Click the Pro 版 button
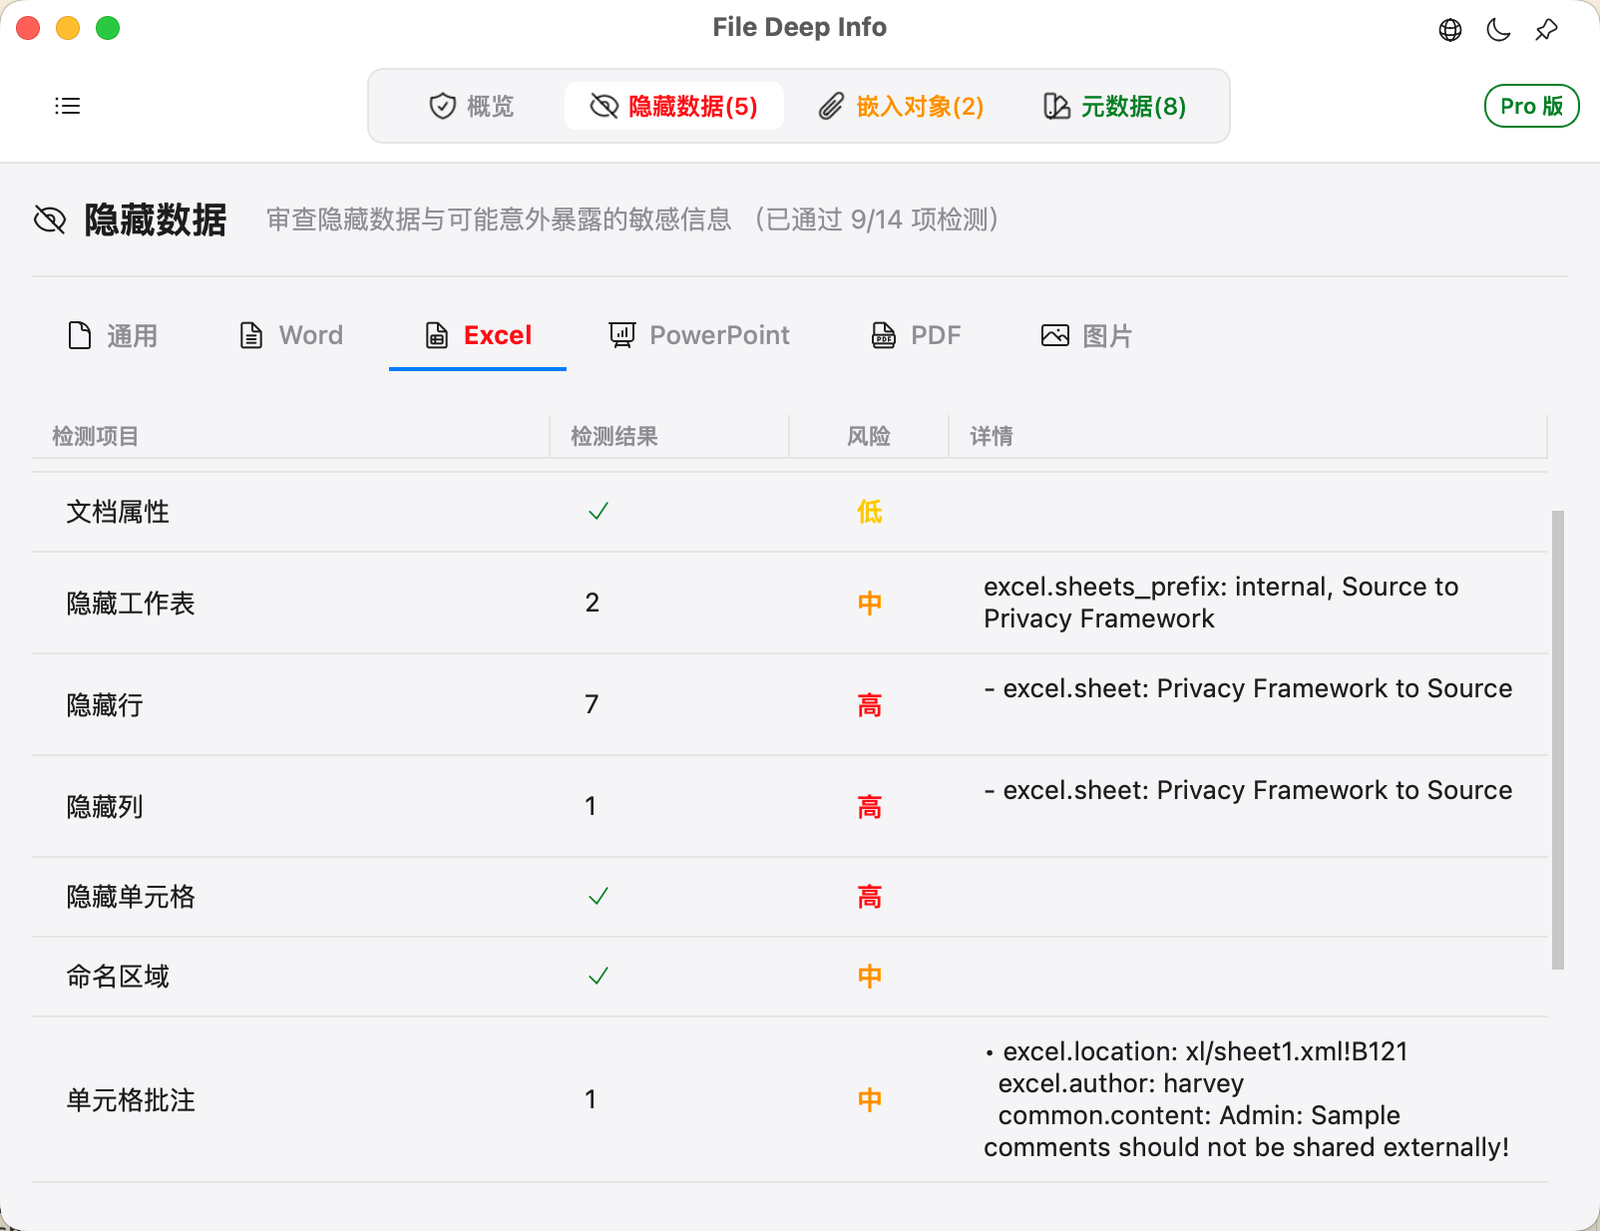 pyautogui.click(x=1531, y=105)
